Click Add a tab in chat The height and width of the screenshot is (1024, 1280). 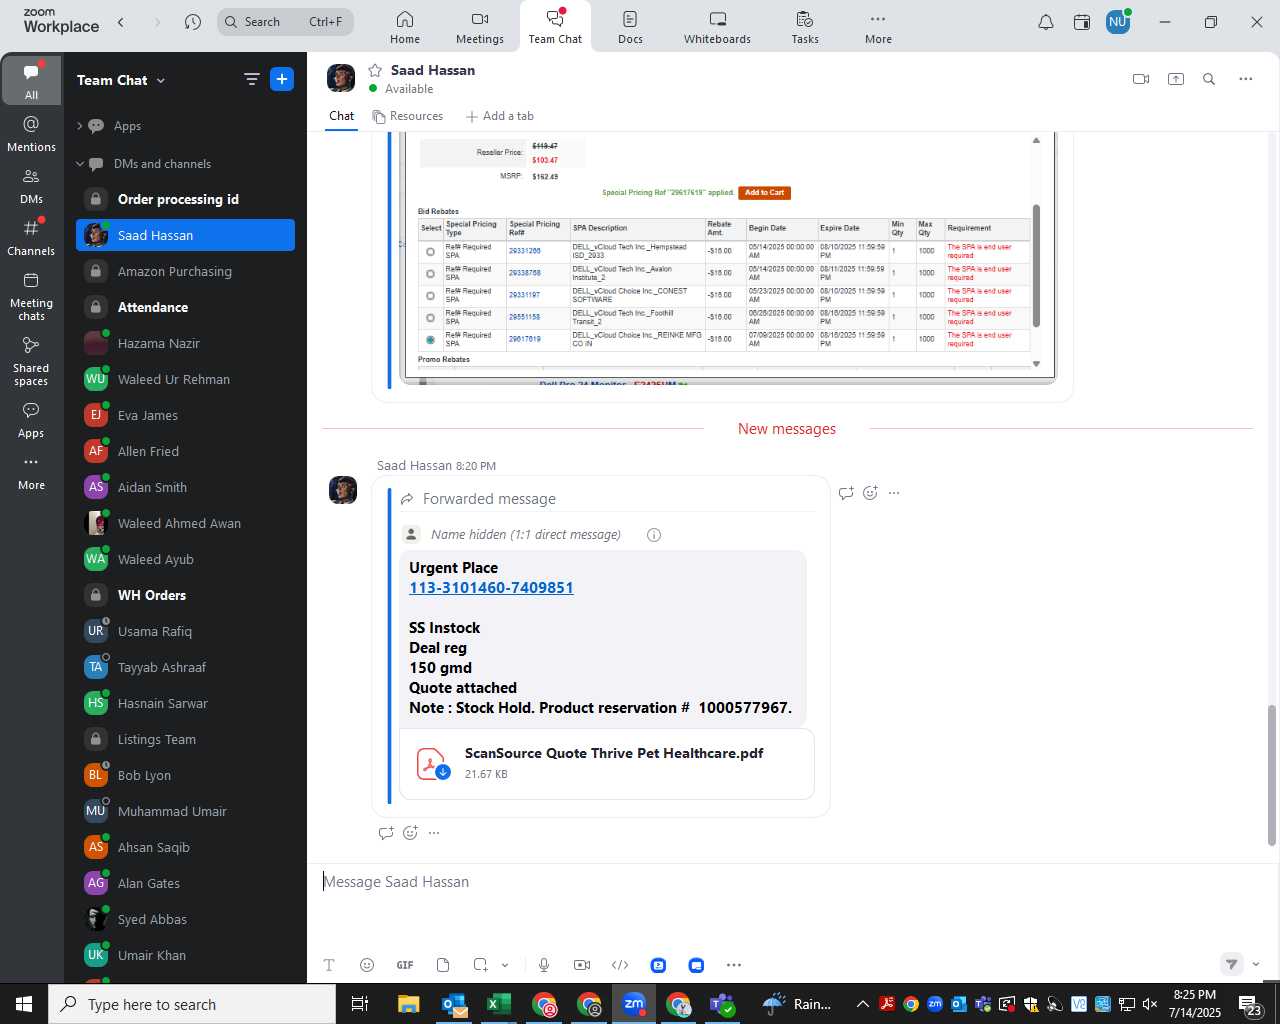(x=500, y=116)
